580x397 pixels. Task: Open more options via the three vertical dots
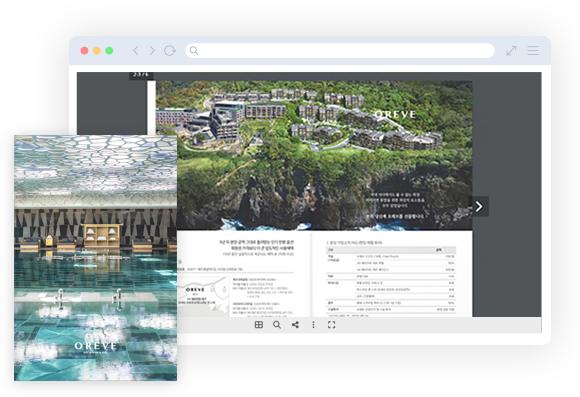(x=313, y=325)
